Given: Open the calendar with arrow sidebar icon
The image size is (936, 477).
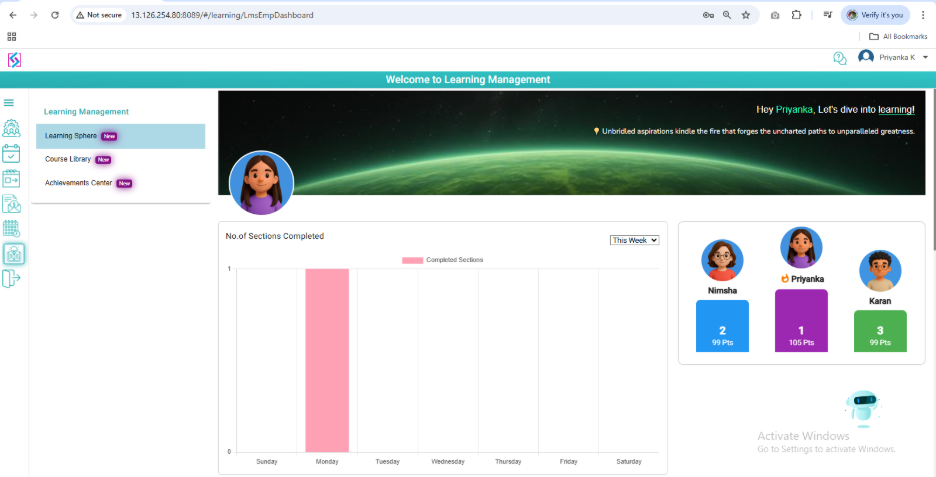Looking at the screenshot, I should point(11,179).
